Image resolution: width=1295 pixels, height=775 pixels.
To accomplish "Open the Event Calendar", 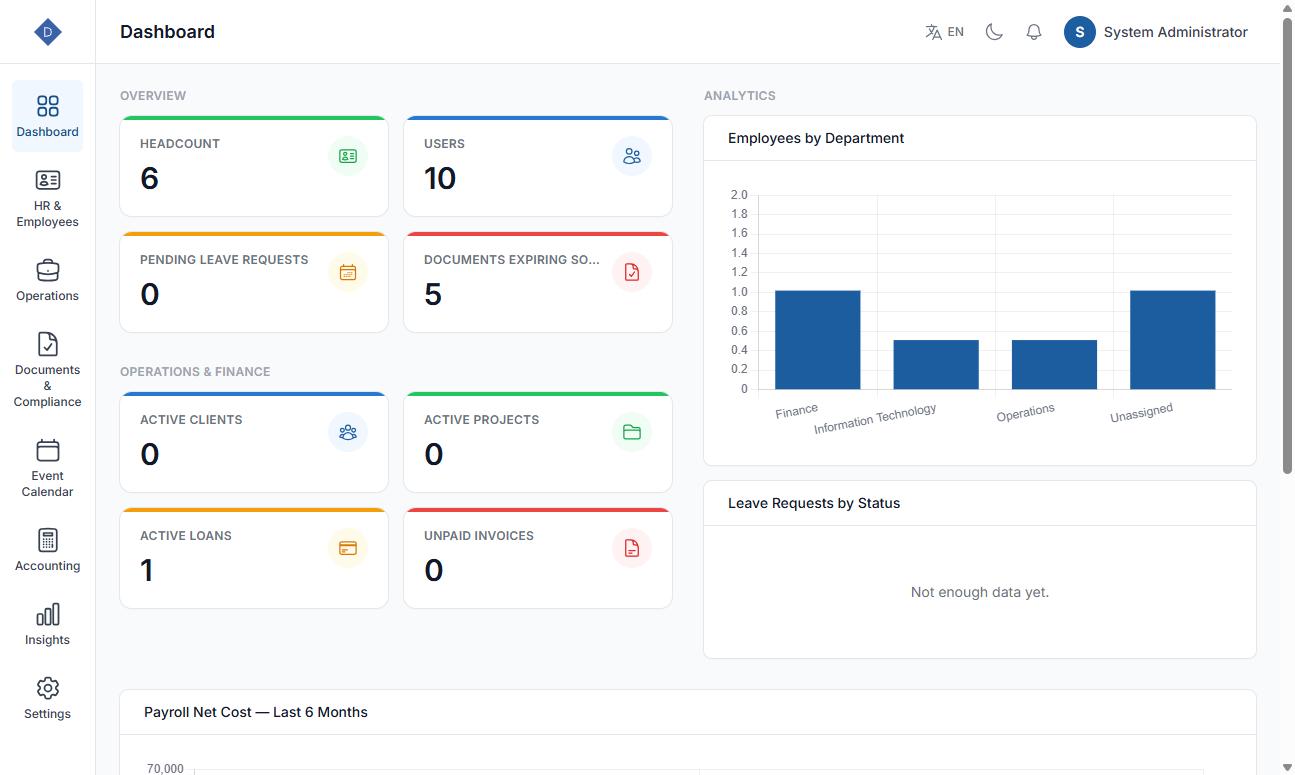I will (x=47, y=468).
